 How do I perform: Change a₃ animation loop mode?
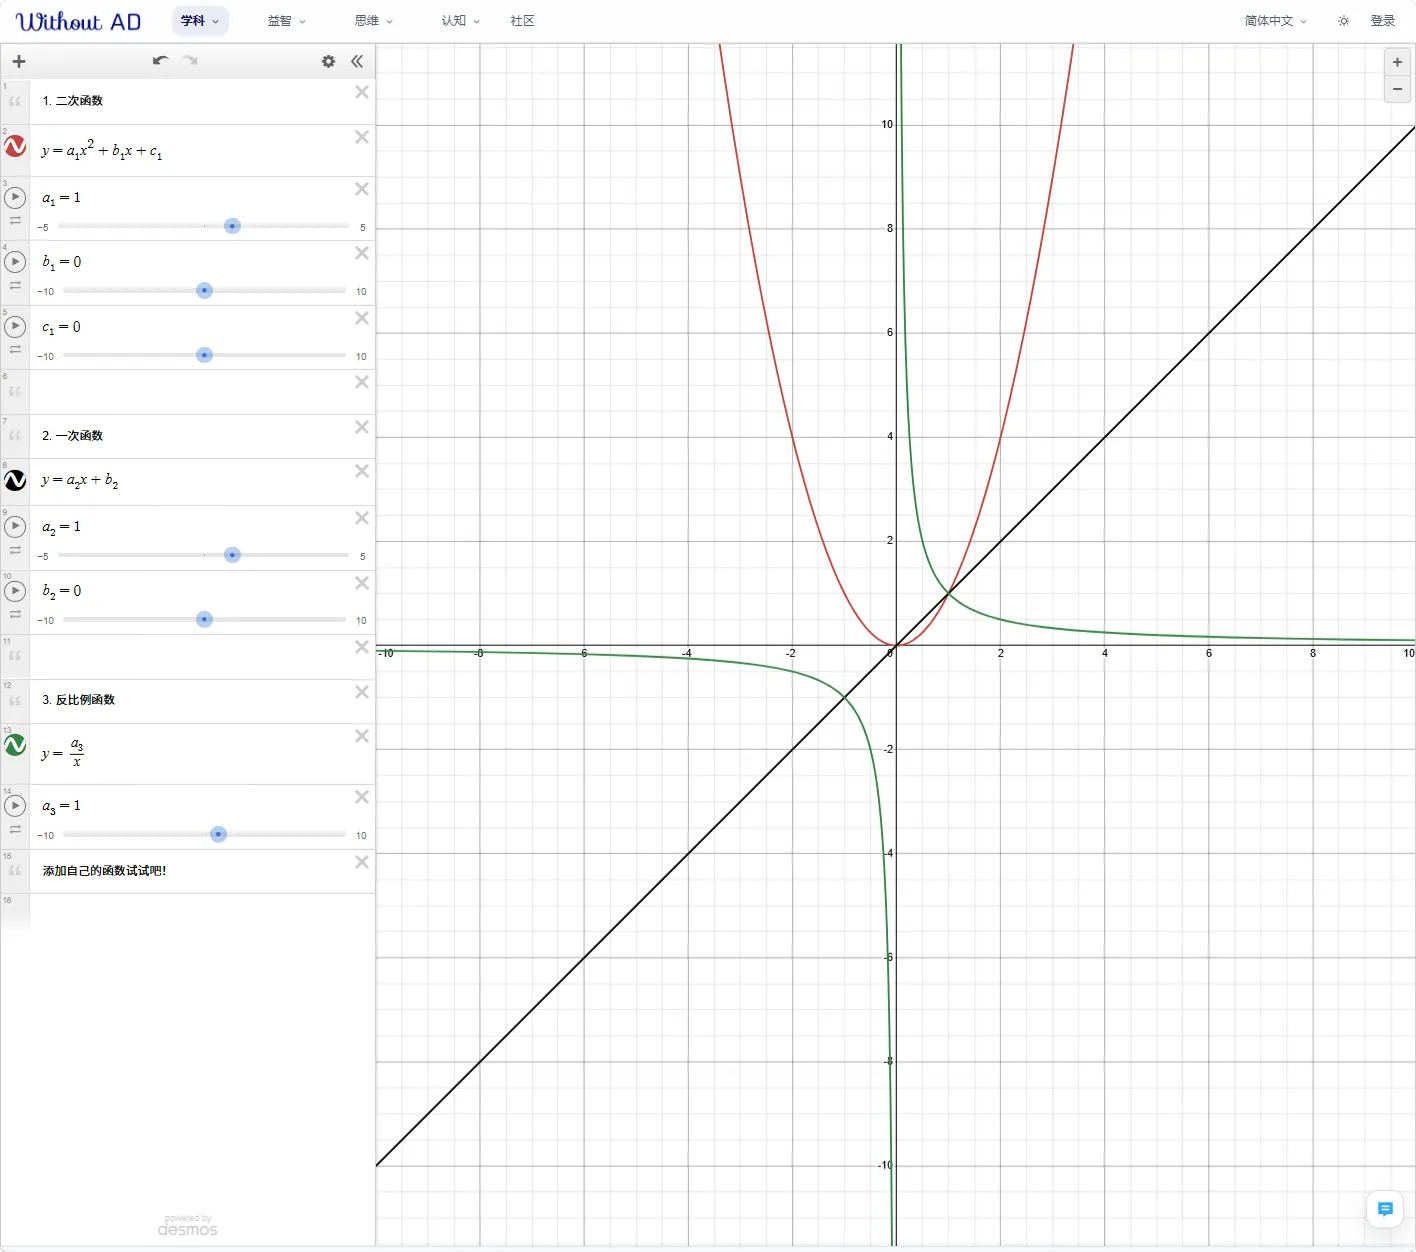coord(15,830)
